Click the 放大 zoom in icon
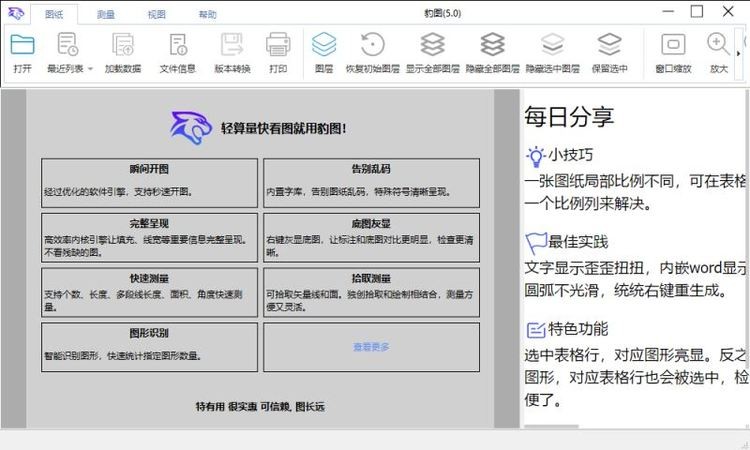The image size is (750, 450). [718, 44]
